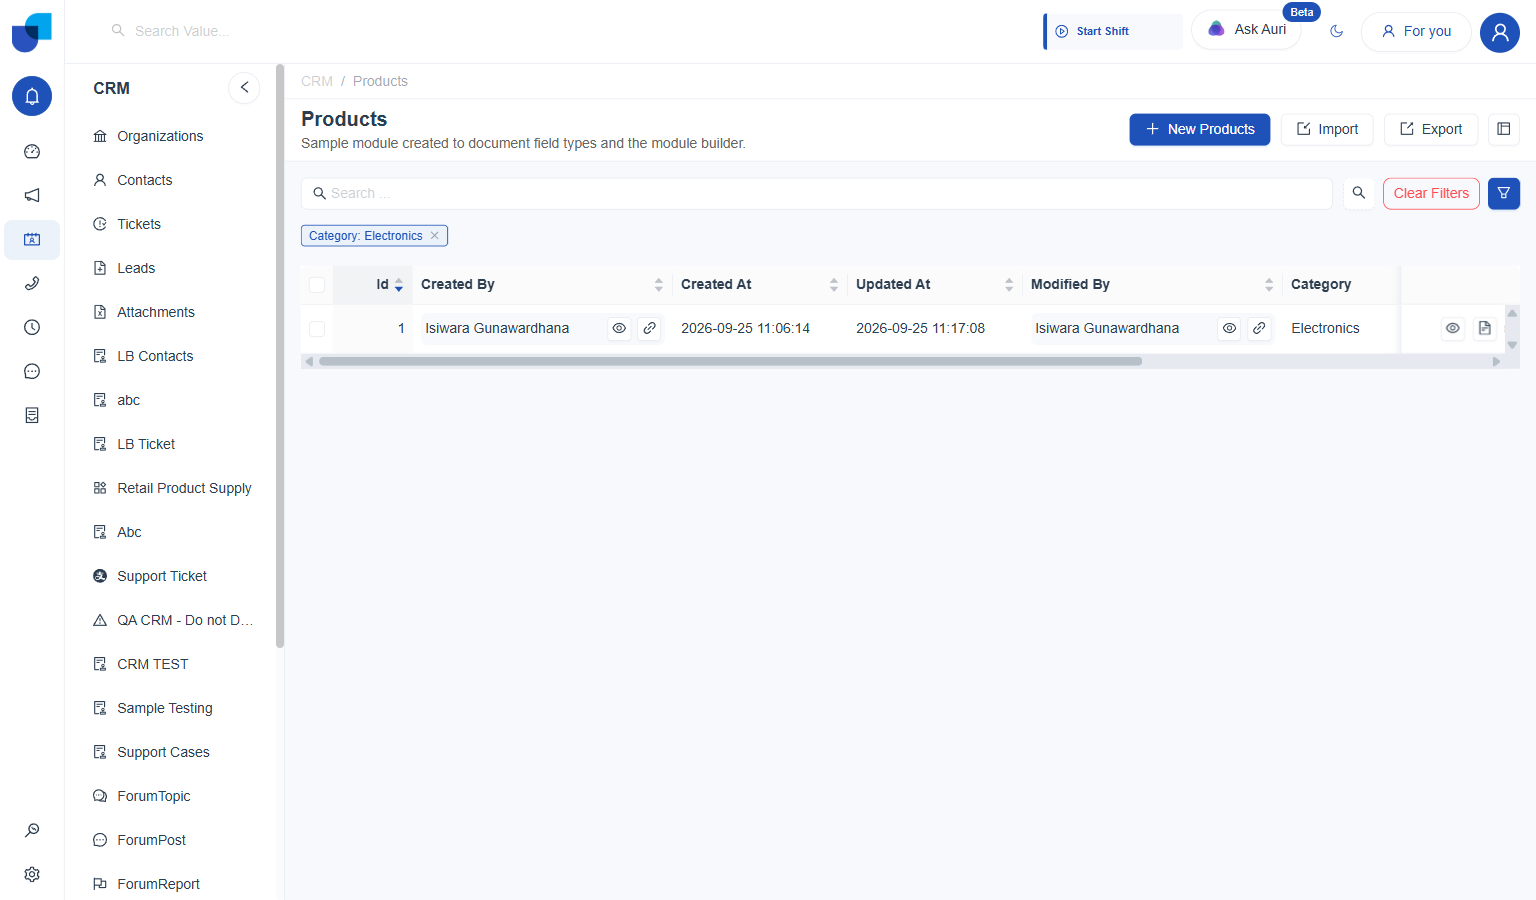Click the settings gear icon in left rail
Screen dimensions: 1536x900
[x=32, y=874]
